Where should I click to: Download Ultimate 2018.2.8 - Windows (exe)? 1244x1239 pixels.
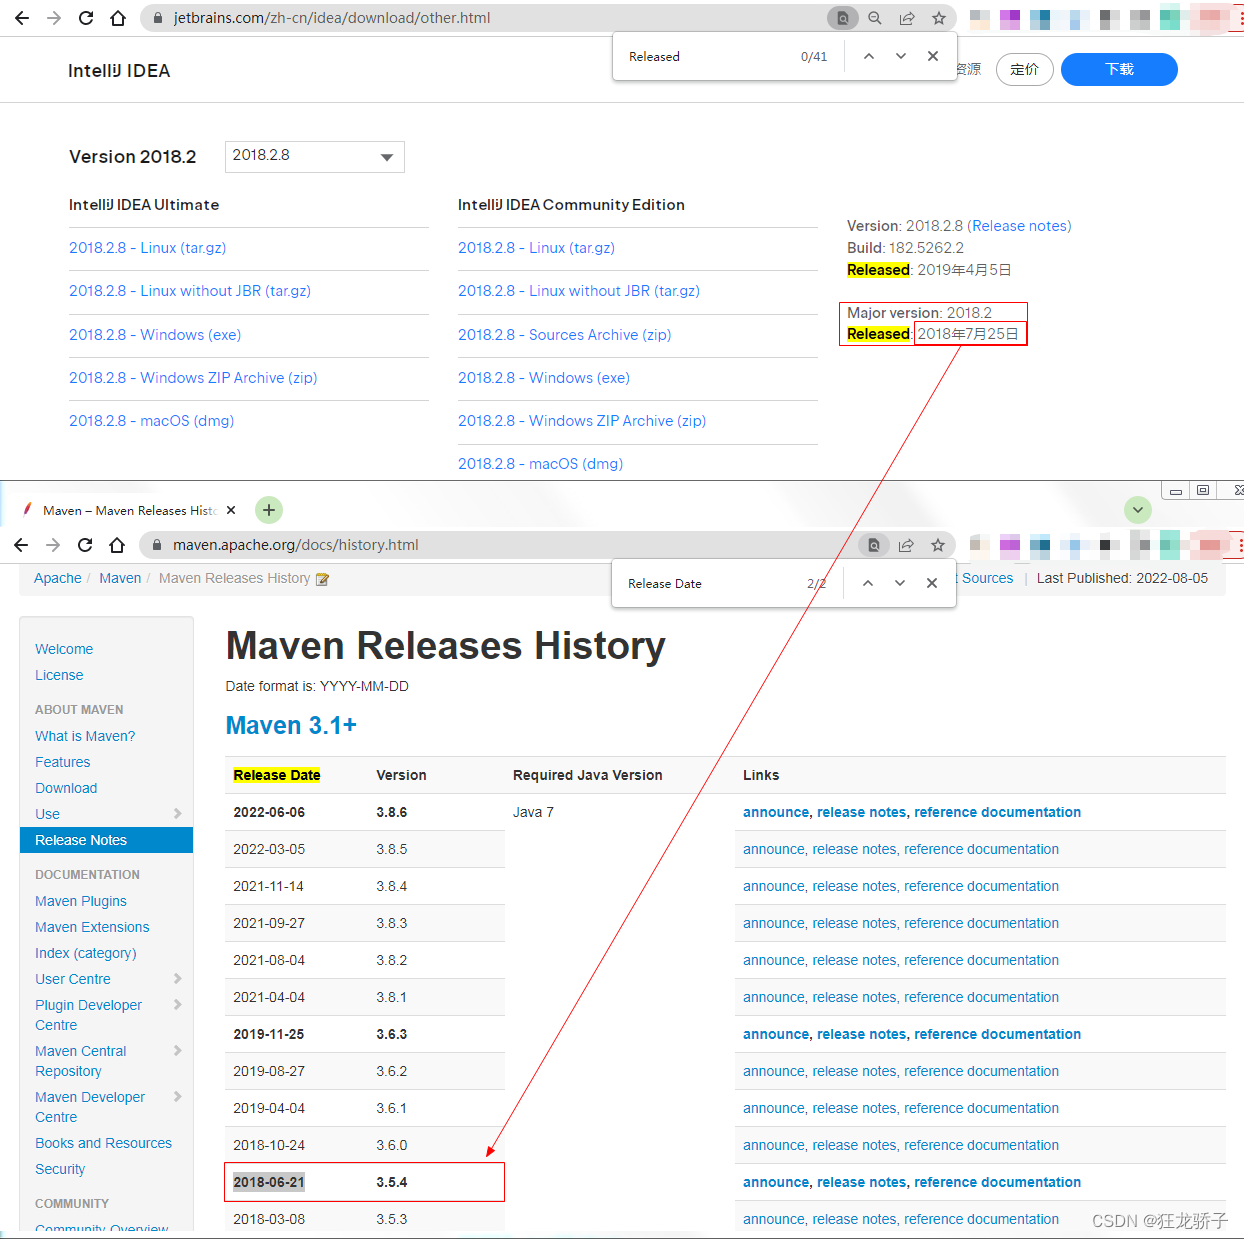point(155,335)
